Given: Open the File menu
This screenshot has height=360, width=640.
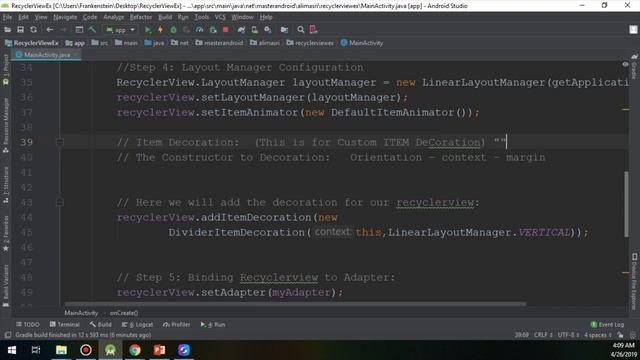Looking at the screenshot, I should click(7, 17).
